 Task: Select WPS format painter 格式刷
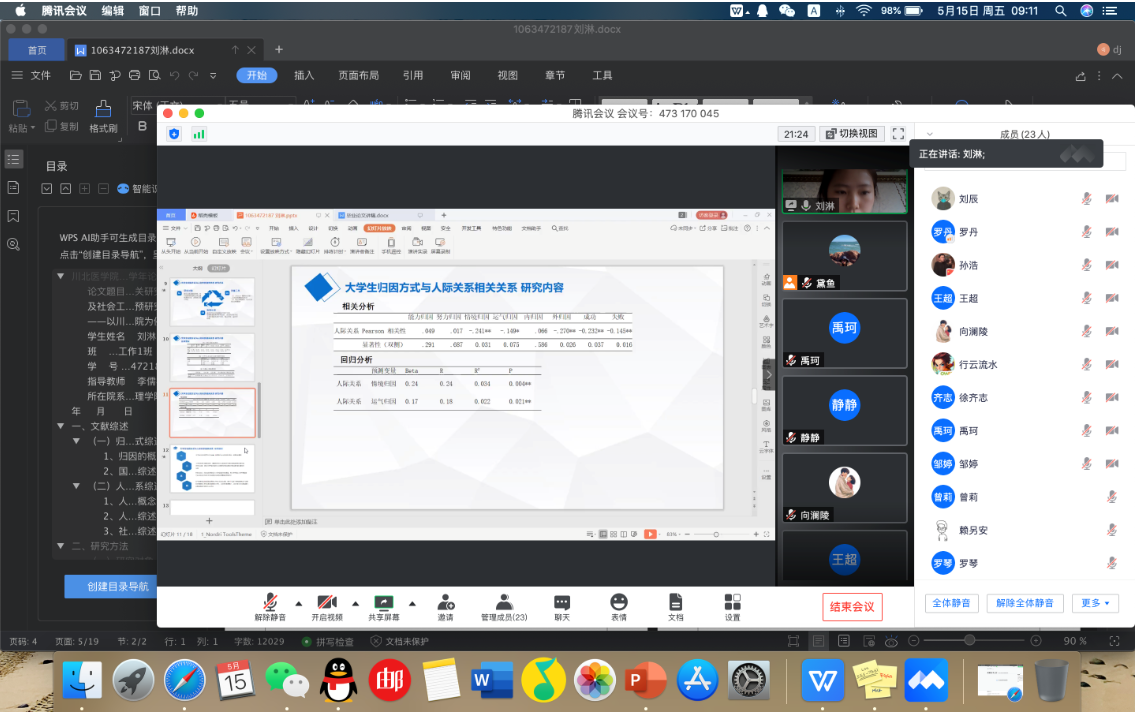[103, 116]
